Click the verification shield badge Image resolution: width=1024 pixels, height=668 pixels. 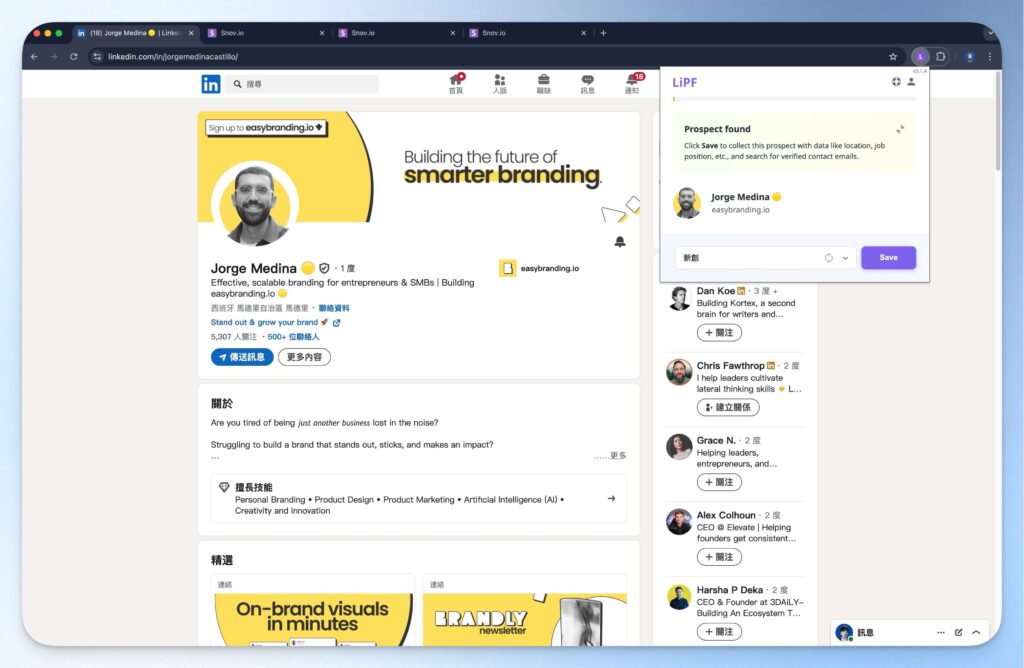tap(324, 268)
